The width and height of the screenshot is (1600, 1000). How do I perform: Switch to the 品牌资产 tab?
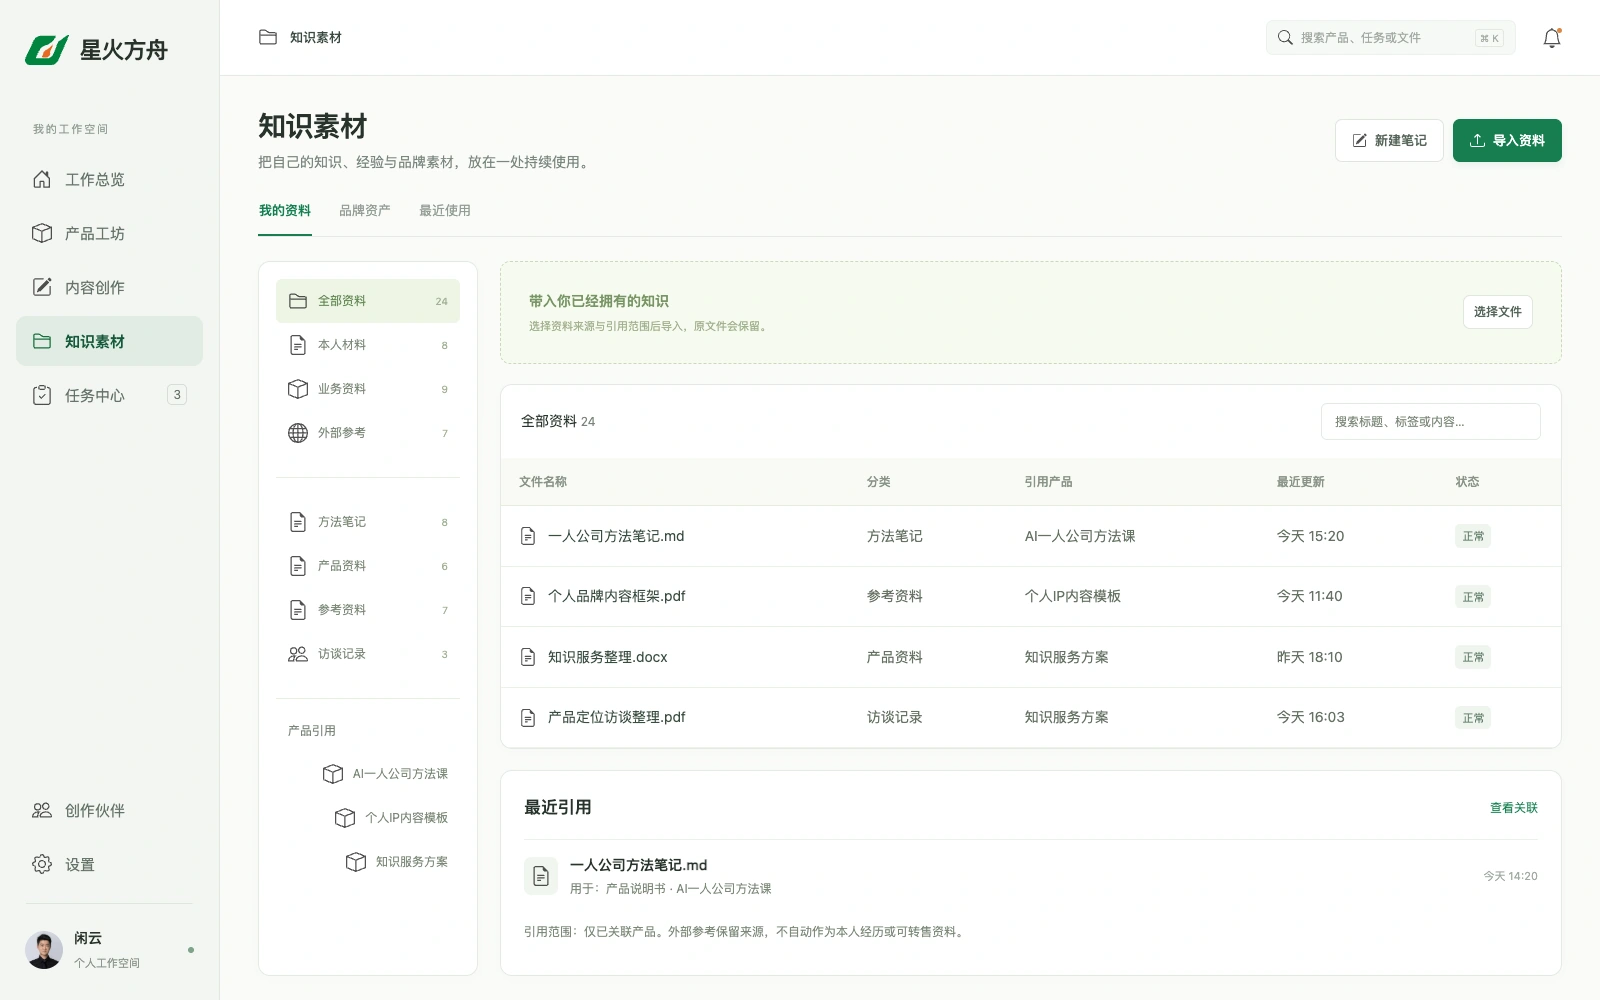coord(365,211)
